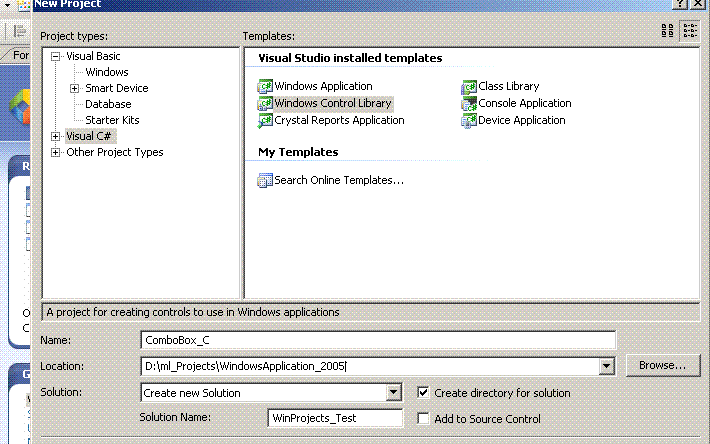The width and height of the screenshot is (710, 444).
Task: Switch templates view to small icons
Action: pyautogui.click(x=689, y=31)
